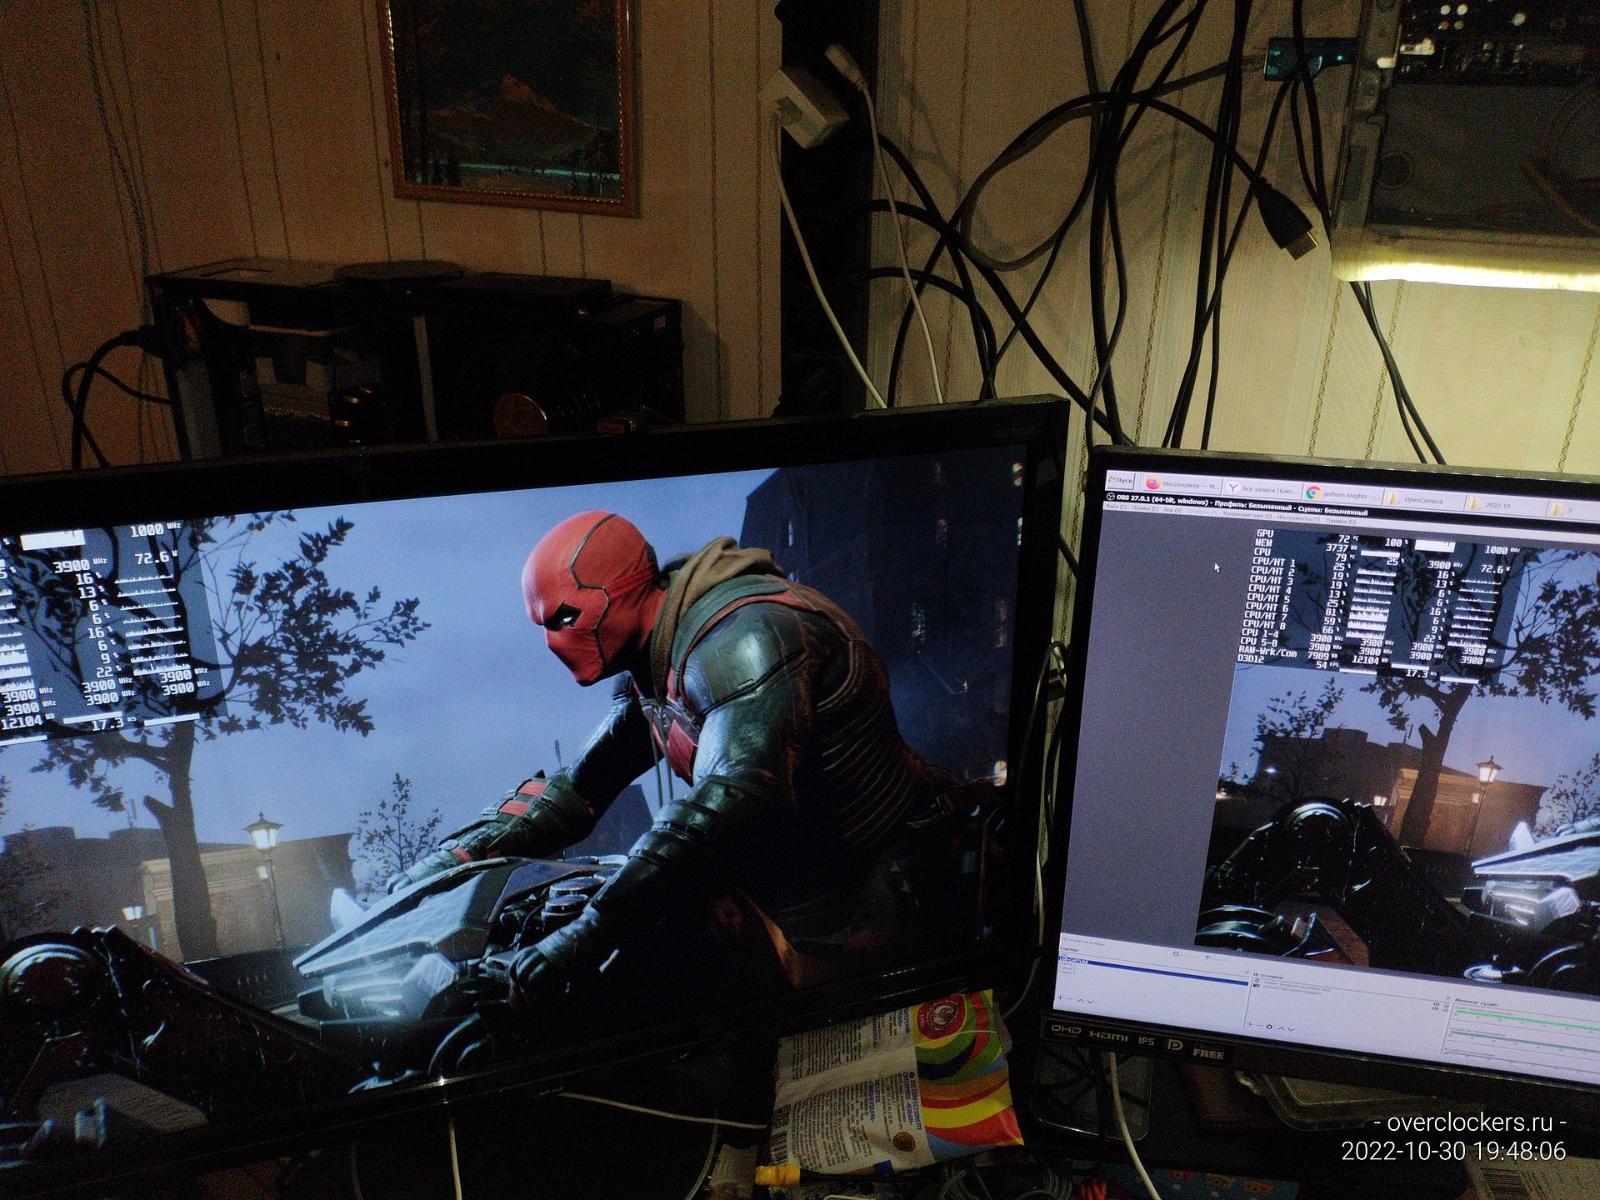This screenshot has height=1200, width=1600.
Task: Open the Файл menu in OBS
Action: pyautogui.click(x=1114, y=508)
